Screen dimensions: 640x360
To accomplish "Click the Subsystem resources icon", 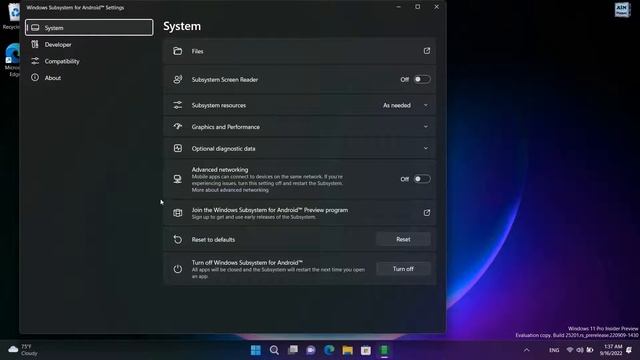I will click(178, 105).
